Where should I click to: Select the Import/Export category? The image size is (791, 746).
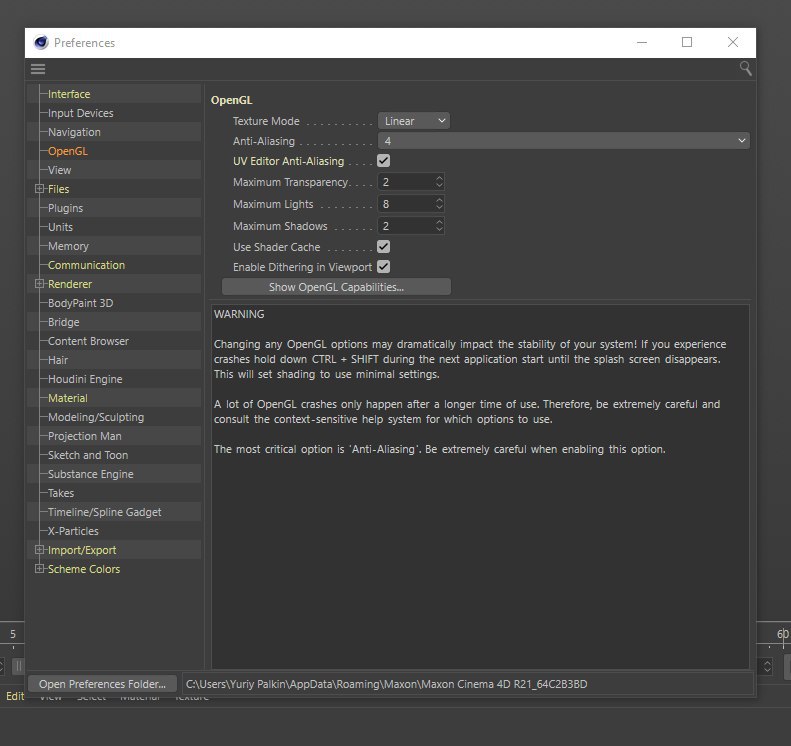(82, 550)
